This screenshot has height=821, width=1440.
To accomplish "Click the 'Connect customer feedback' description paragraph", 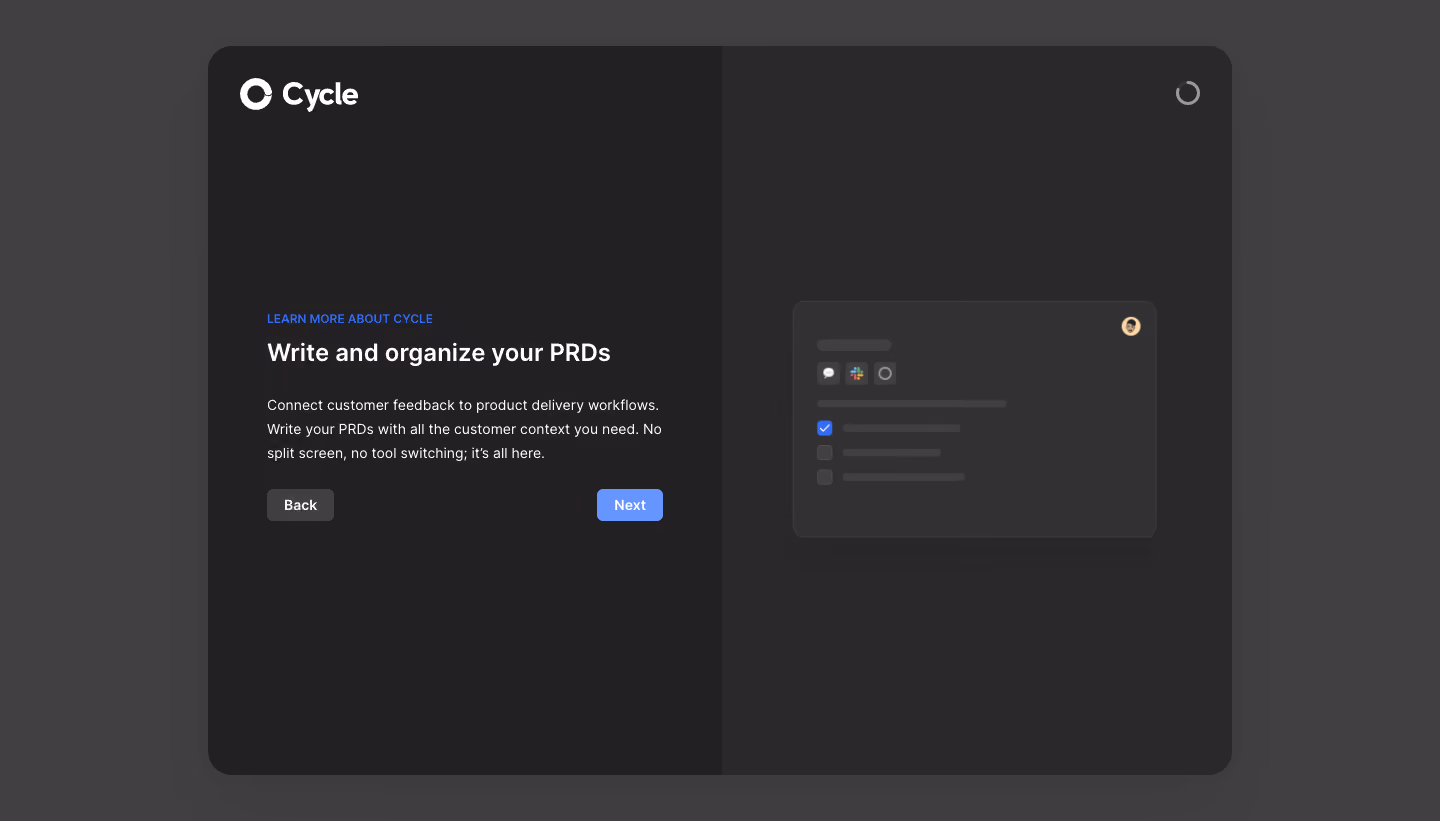I will tap(465, 429).
